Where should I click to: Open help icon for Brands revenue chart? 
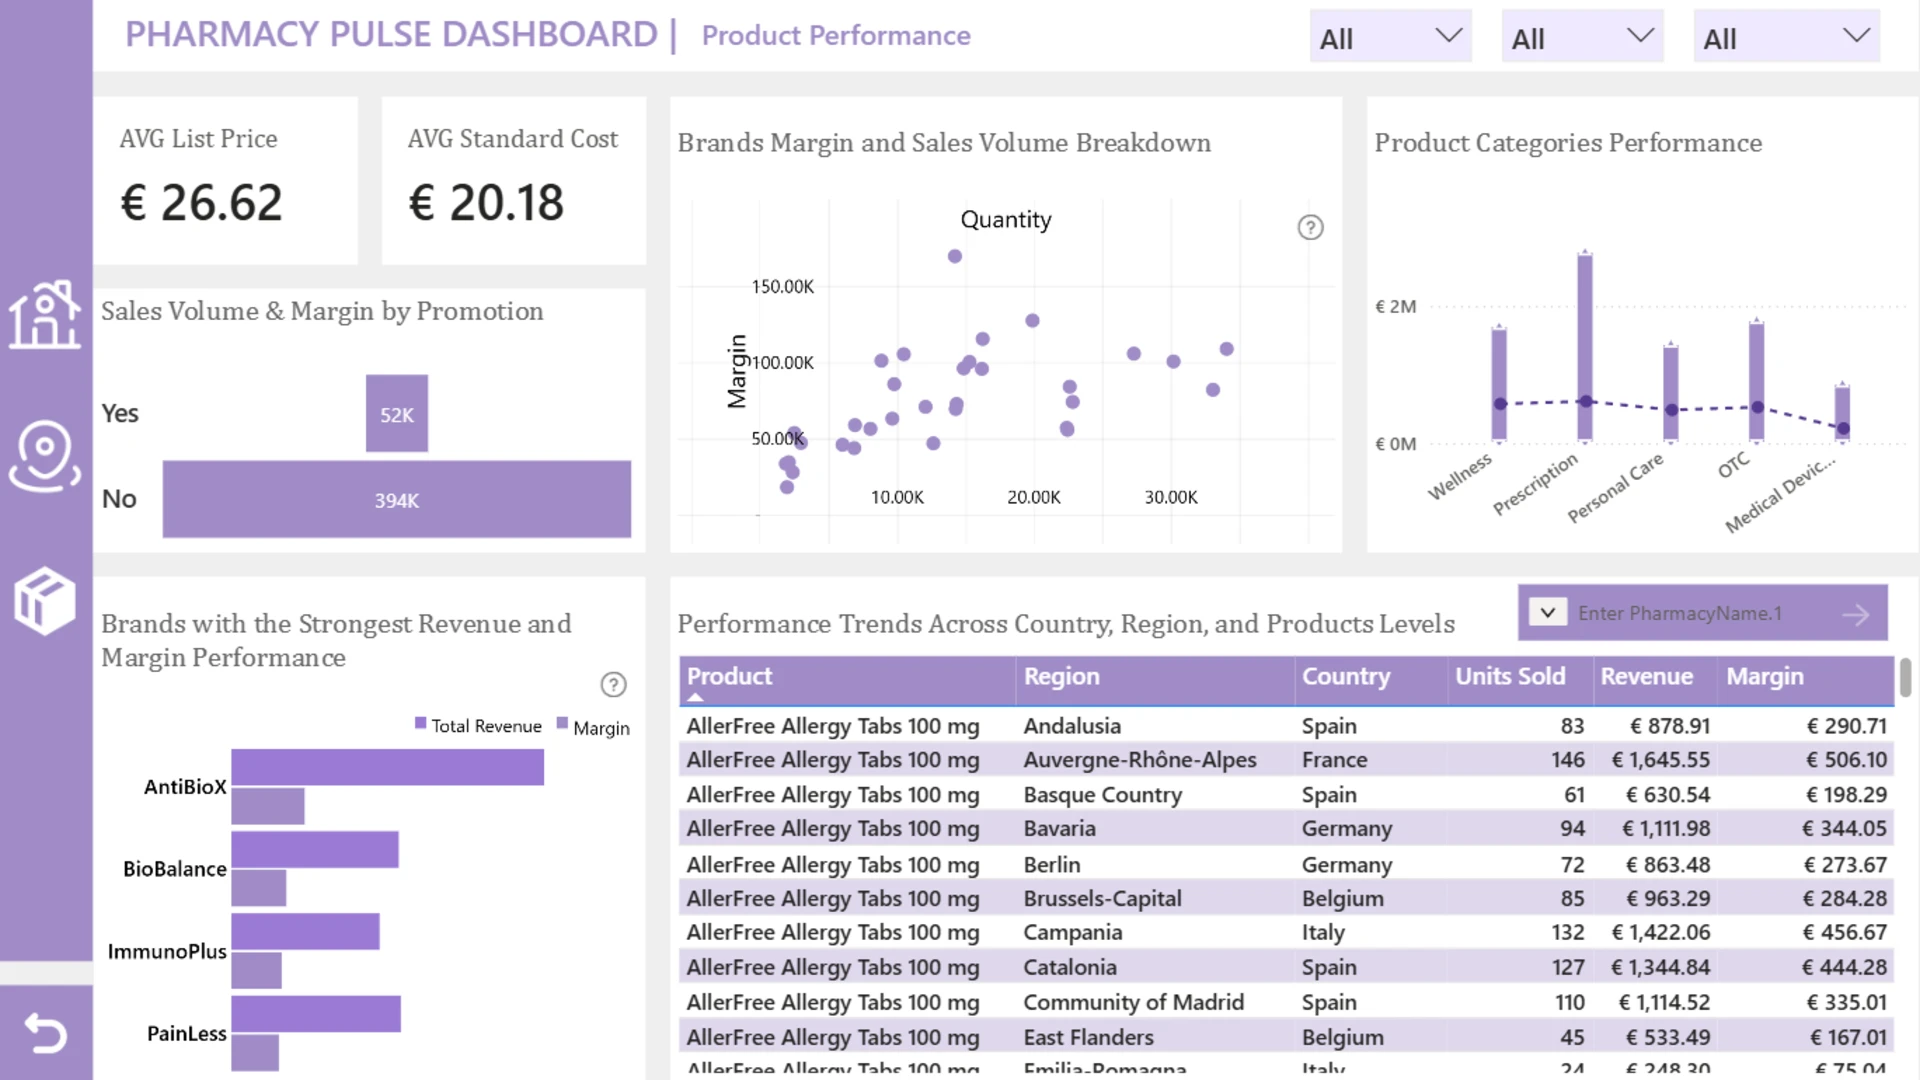click(x=613, y=684)
